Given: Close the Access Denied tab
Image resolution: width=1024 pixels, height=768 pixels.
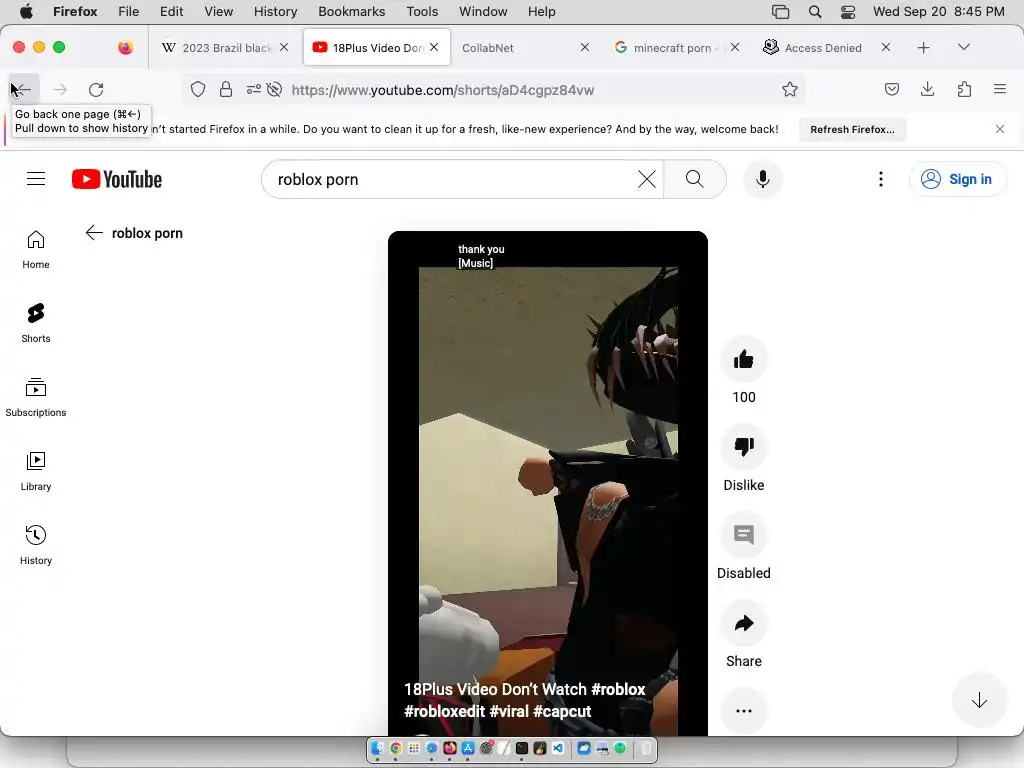Looking at the screenshot, I should coord(886,47).
